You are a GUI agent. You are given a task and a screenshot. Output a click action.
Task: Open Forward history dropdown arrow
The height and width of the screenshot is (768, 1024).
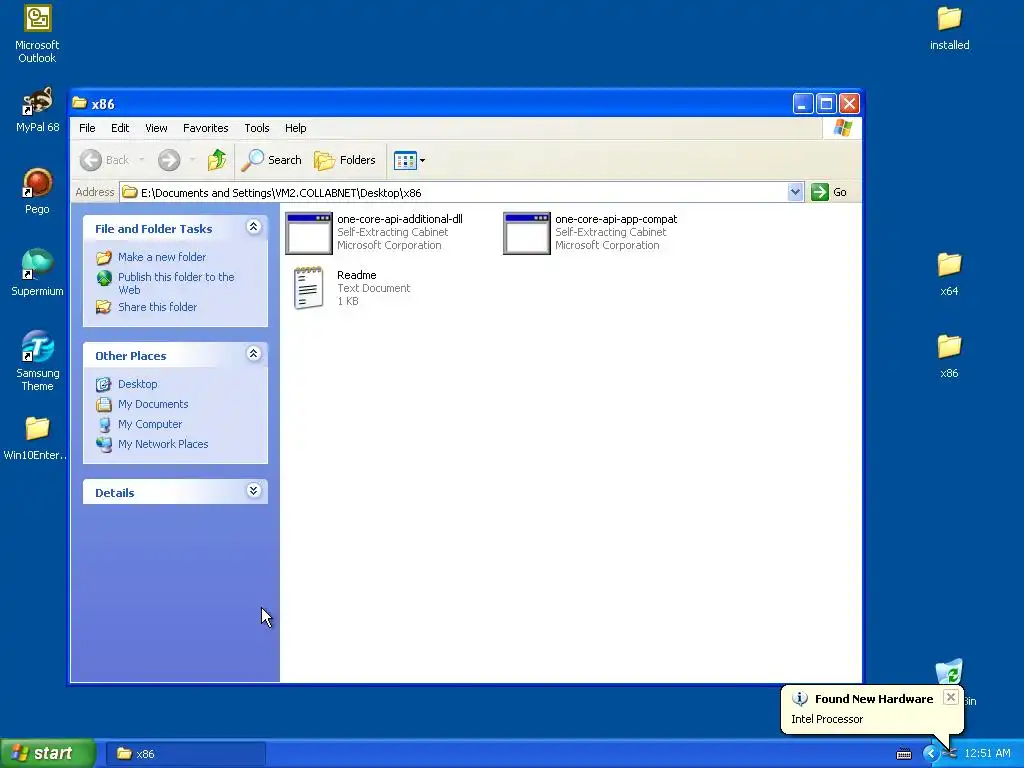click(x=192, y=160)
